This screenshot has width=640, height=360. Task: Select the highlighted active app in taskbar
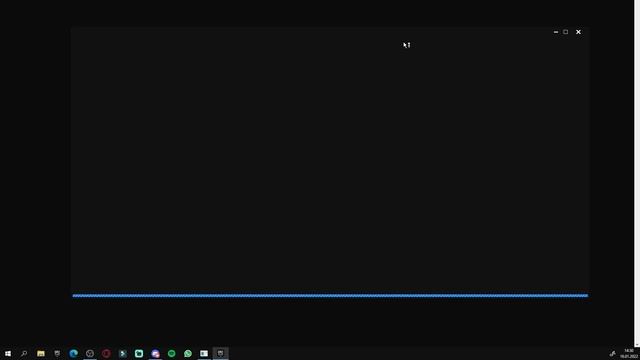[x=220, y=353]
